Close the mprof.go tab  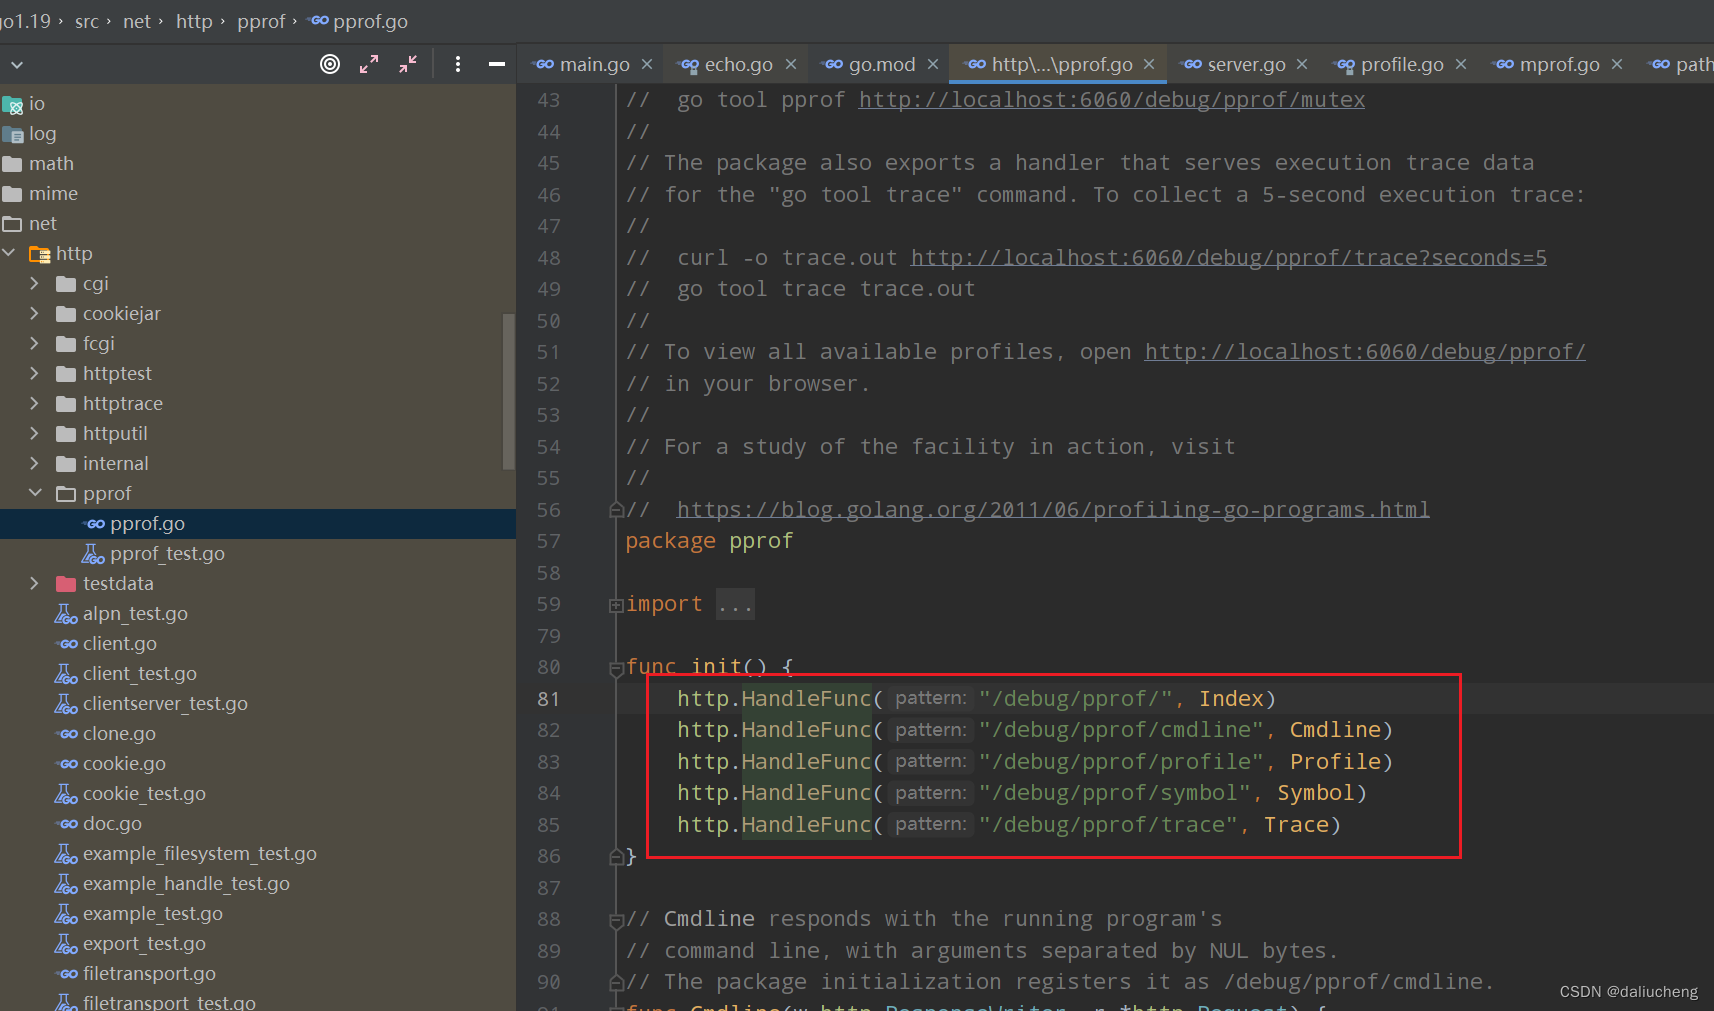(1617, 64)
